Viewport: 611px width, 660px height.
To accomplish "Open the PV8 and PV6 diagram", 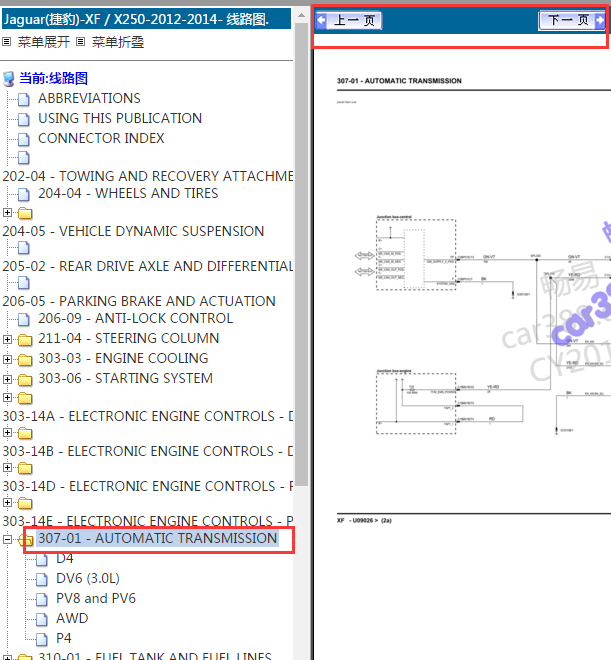I will (96, 598).
